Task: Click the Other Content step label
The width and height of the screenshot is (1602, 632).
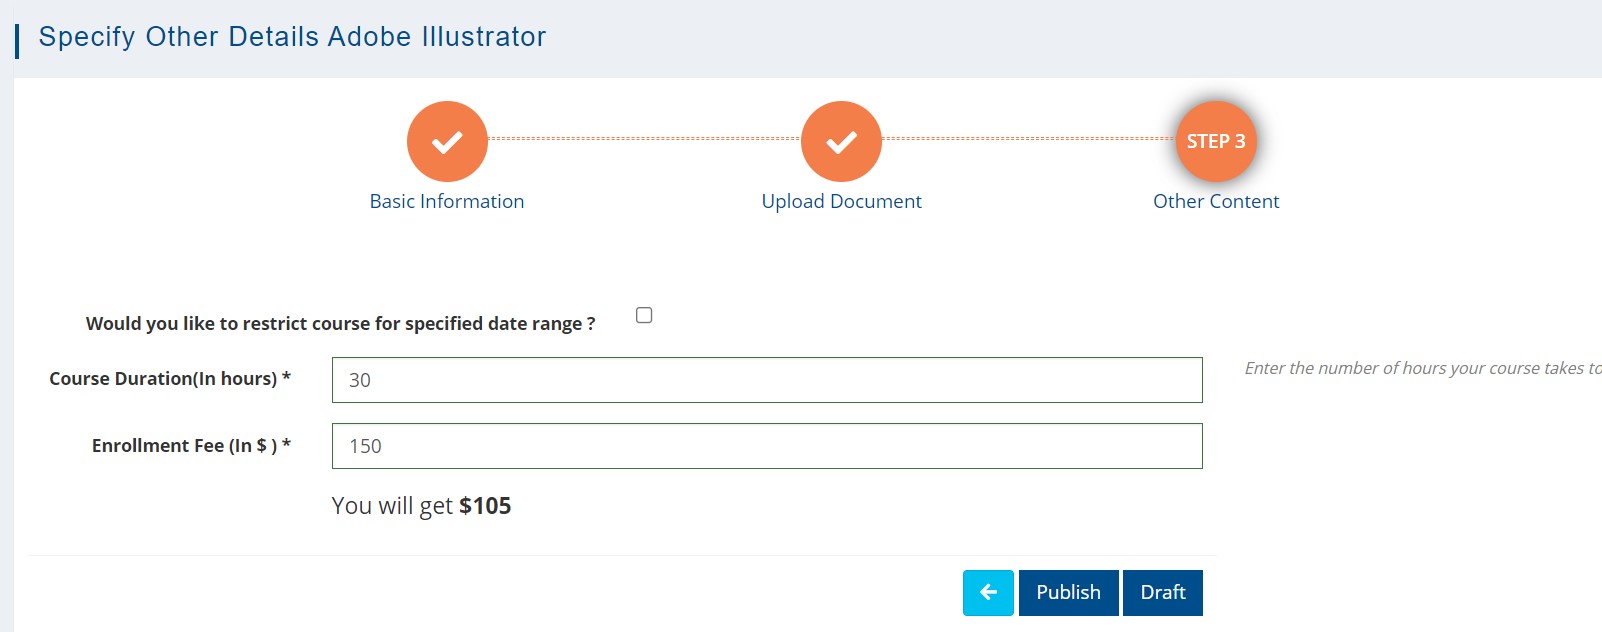Action: pos(1215,201)
